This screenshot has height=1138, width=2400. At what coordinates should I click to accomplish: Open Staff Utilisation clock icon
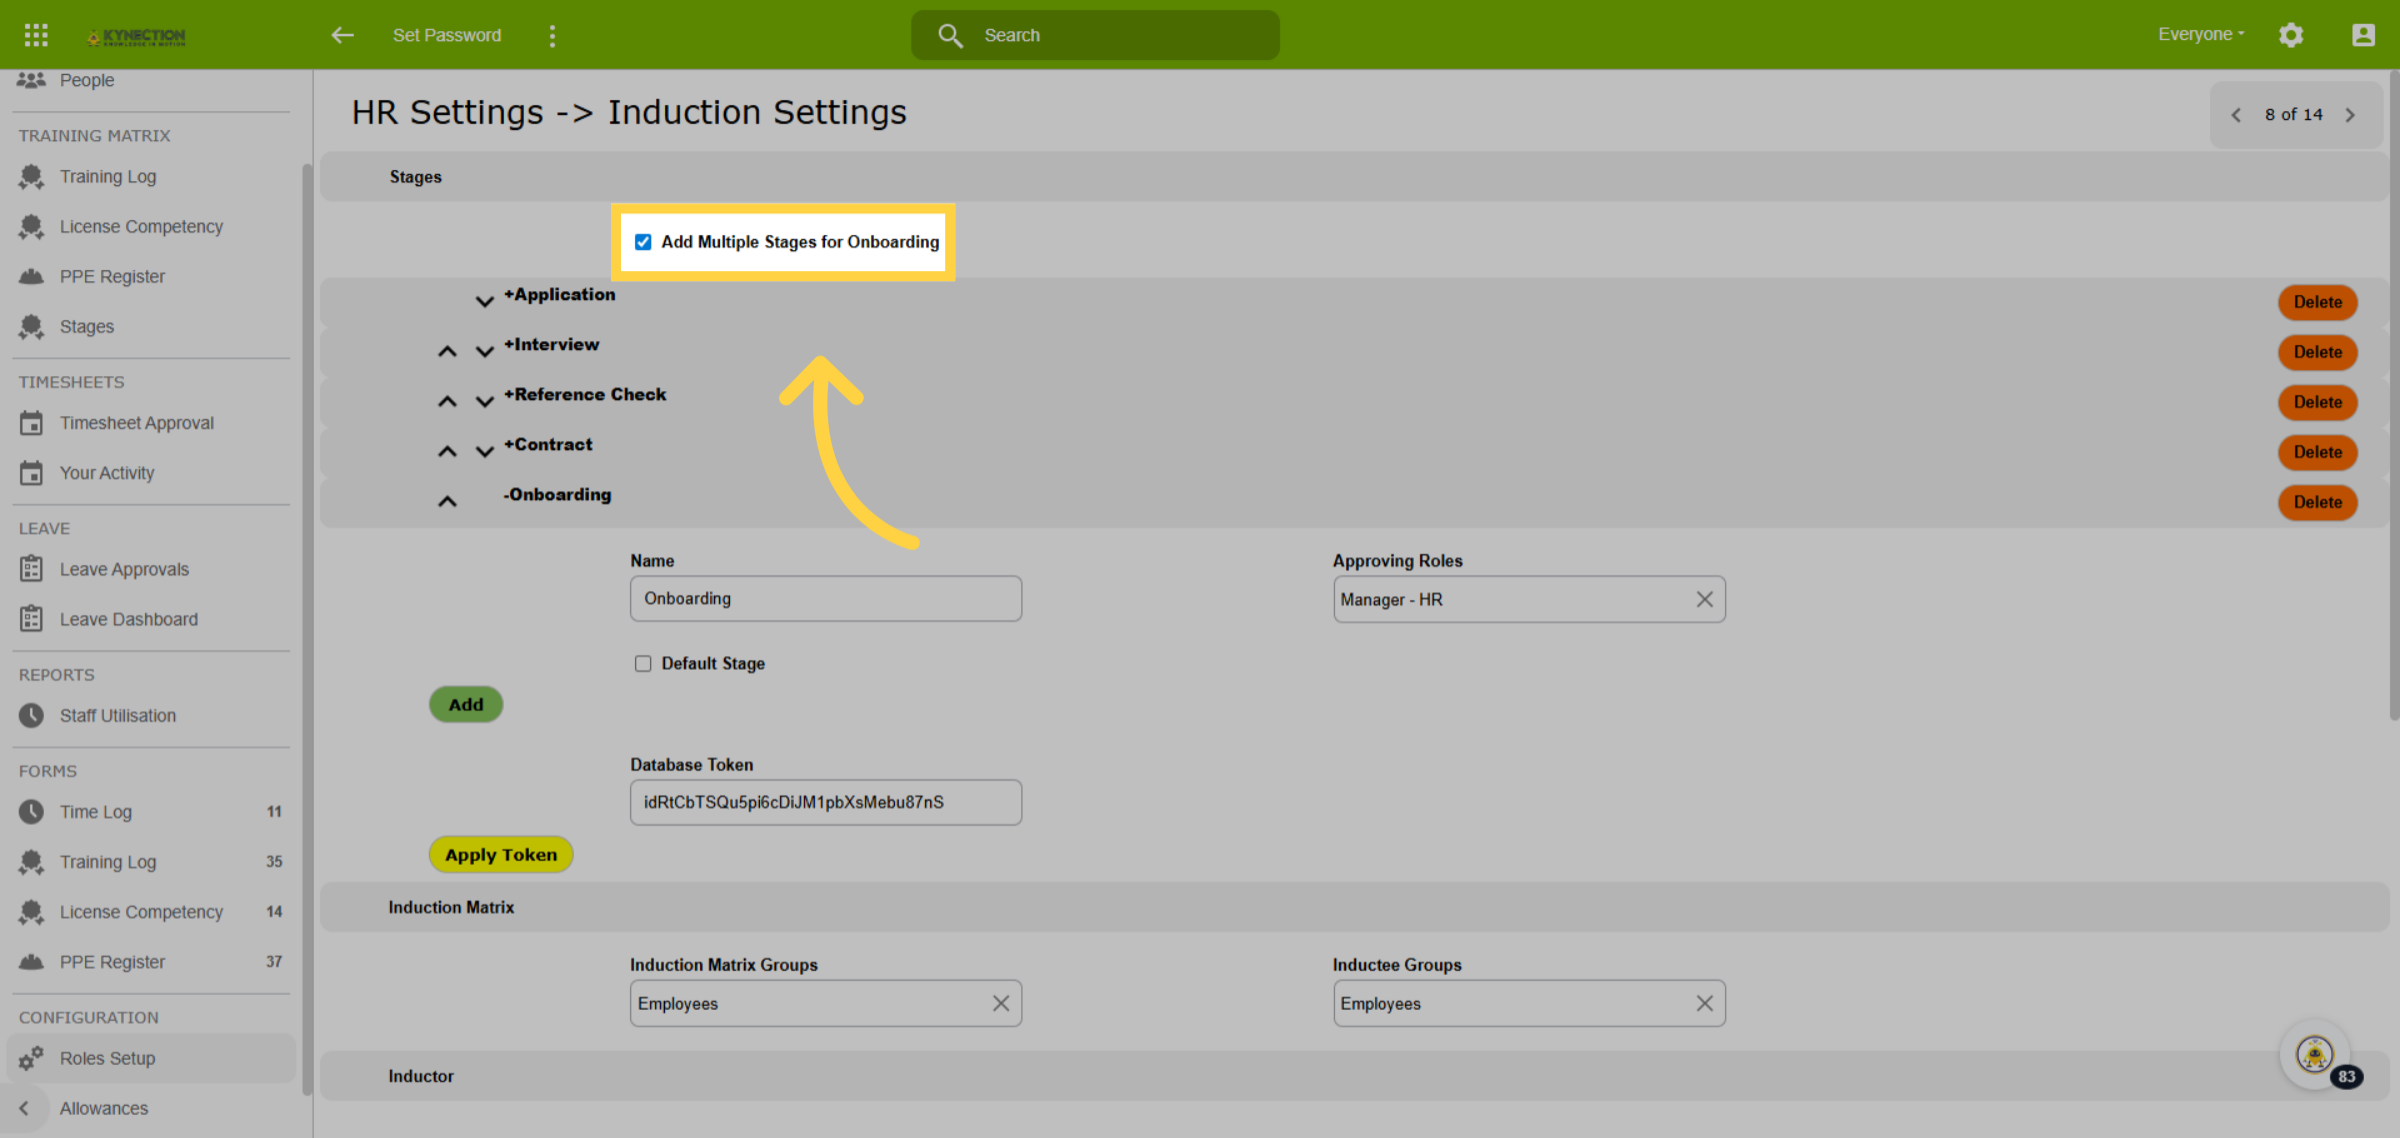click(32, 716)
